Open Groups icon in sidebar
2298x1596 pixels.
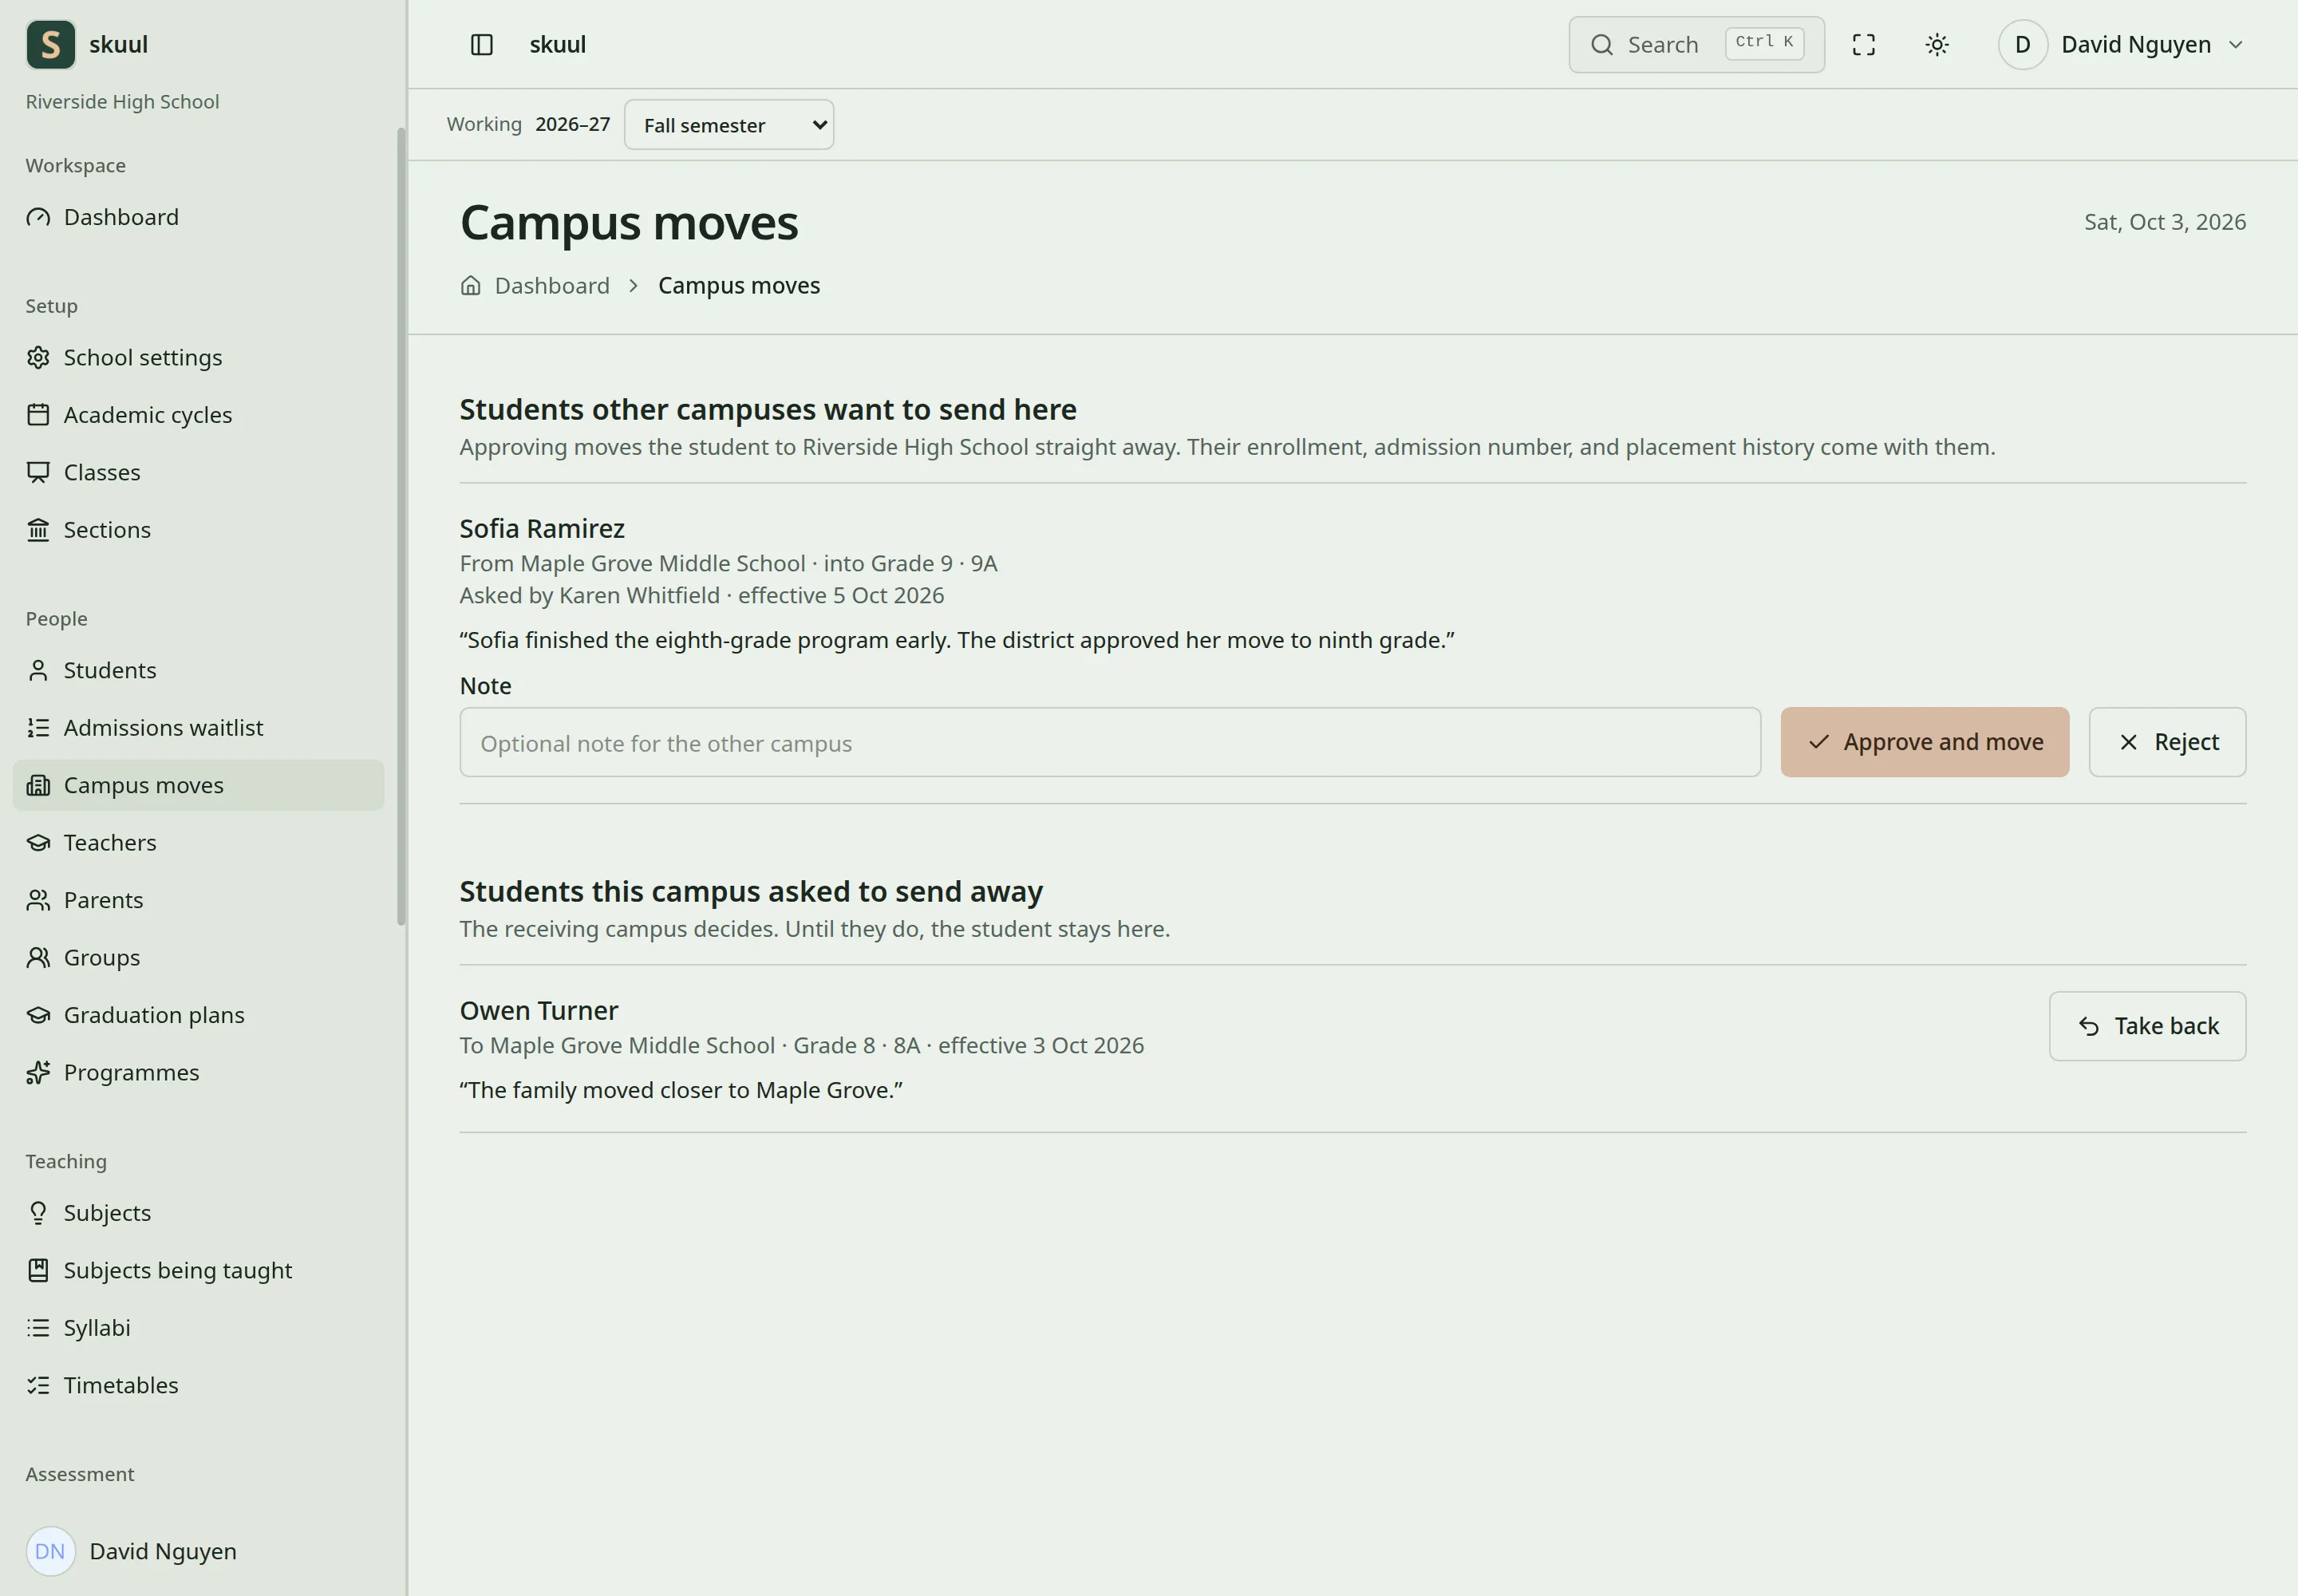point(38,958)
